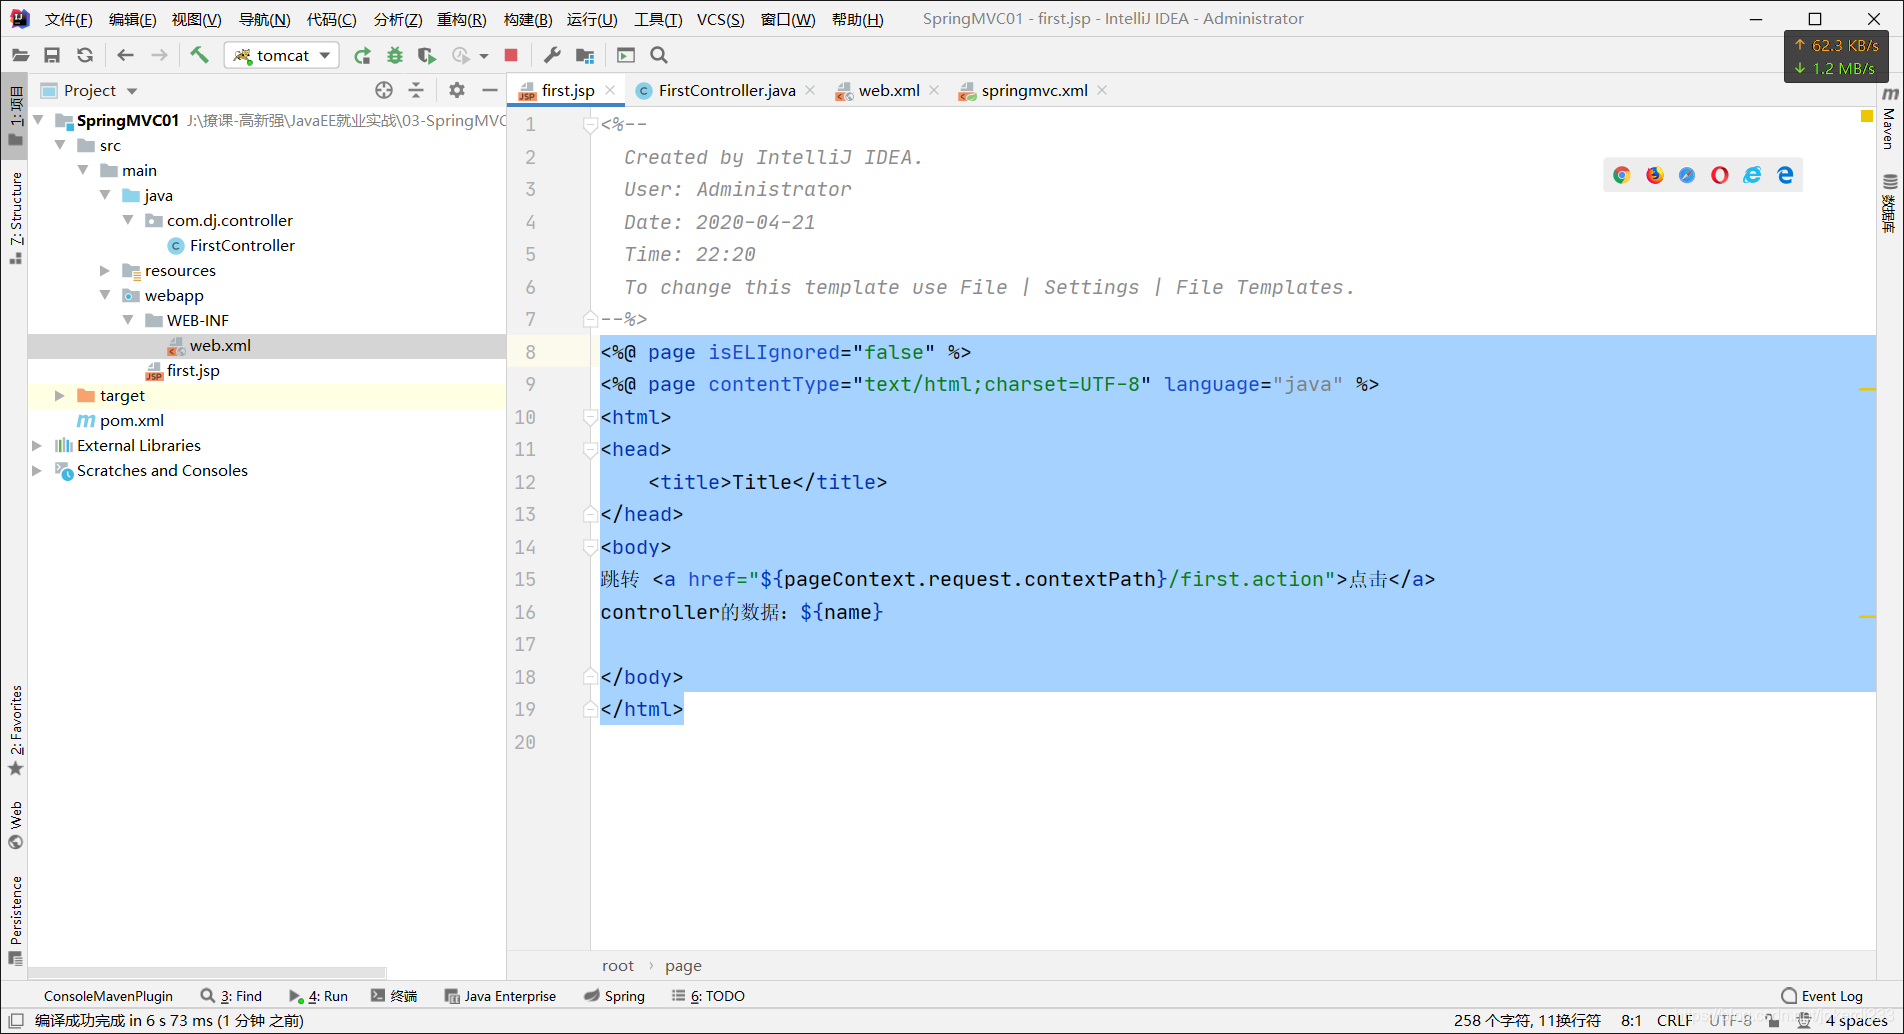Collapse all icon in Project panel

416,90
